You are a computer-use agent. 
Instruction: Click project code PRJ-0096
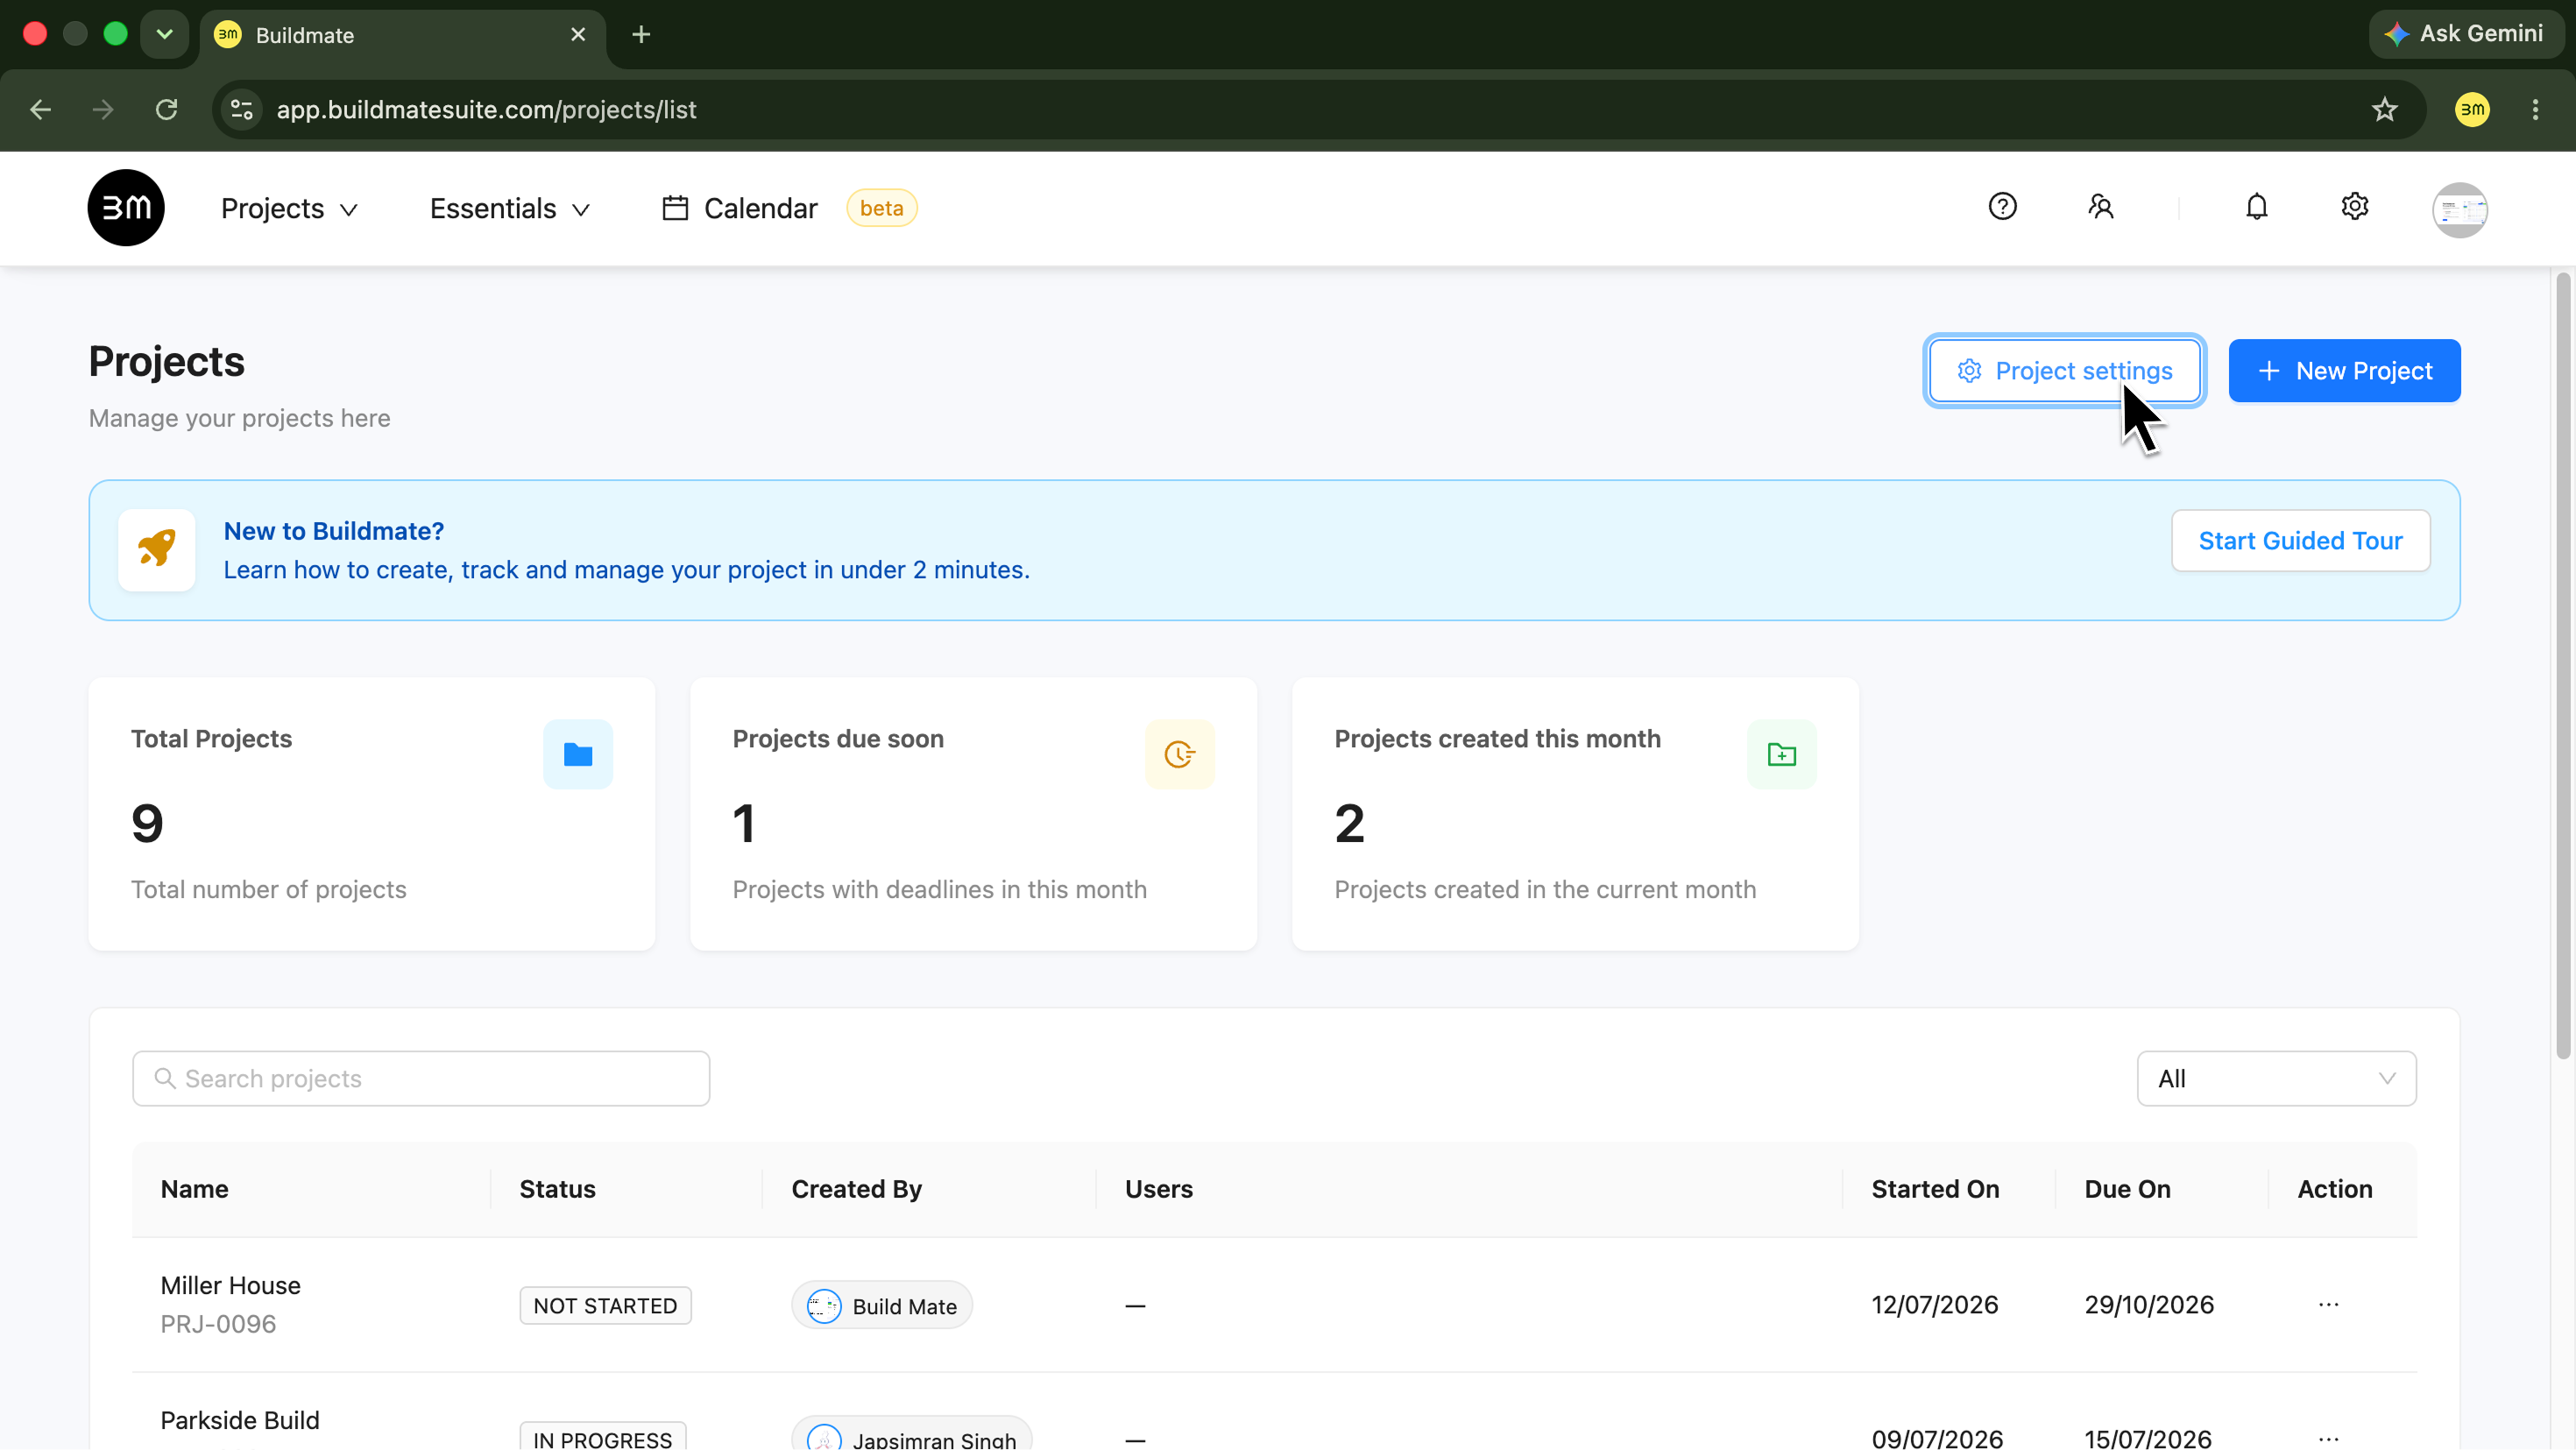coord(218,1324)
